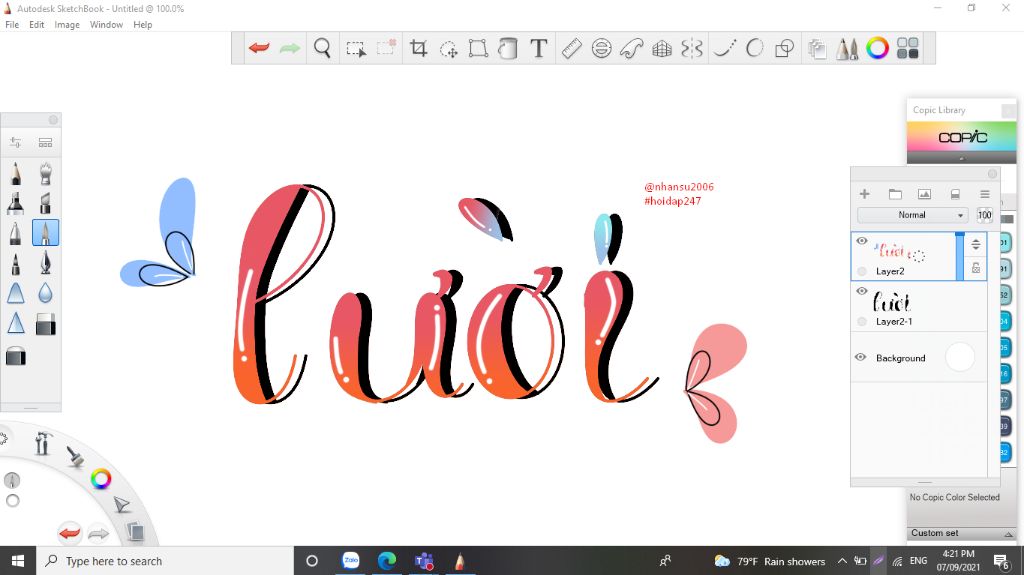Viewport: 1024px width, 575px height.
Task: Collapse the Copic Library color map arrow
Action: point(961,159)
